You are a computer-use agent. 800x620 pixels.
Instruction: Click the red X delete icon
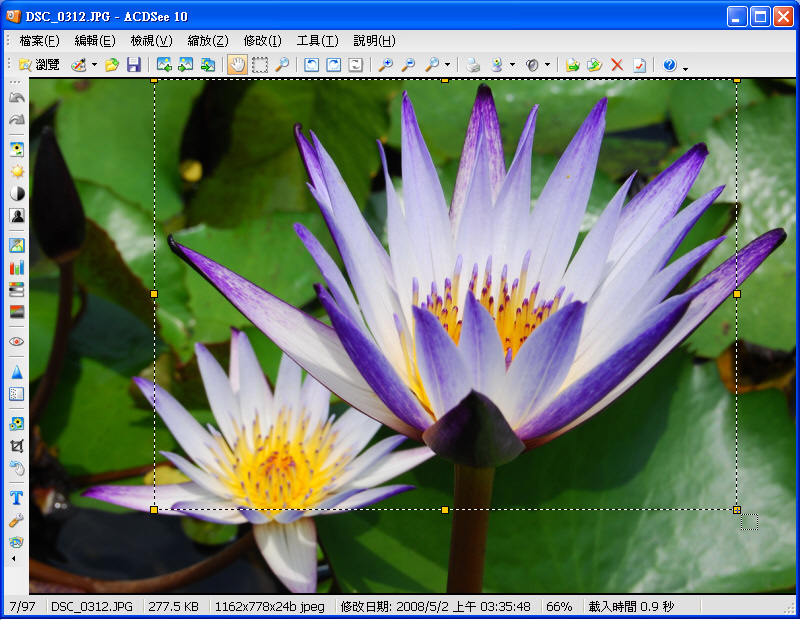(x=616, y=65)
